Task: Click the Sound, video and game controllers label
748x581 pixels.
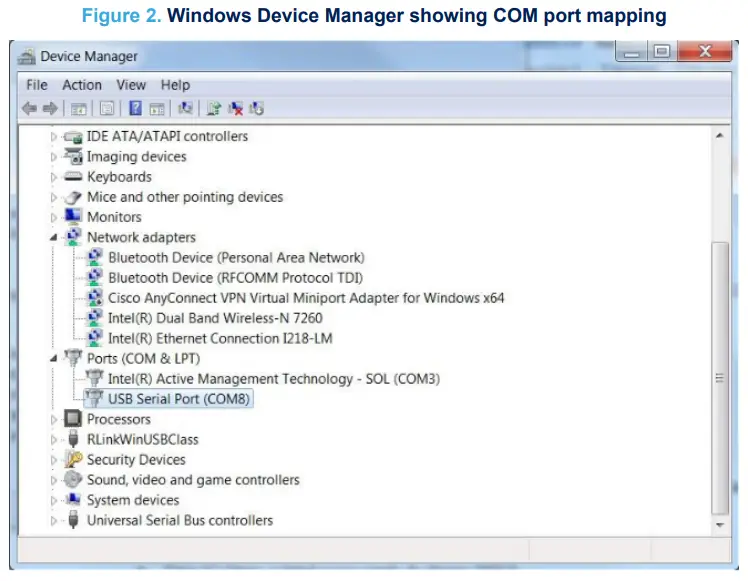Action: pos(193,479)
